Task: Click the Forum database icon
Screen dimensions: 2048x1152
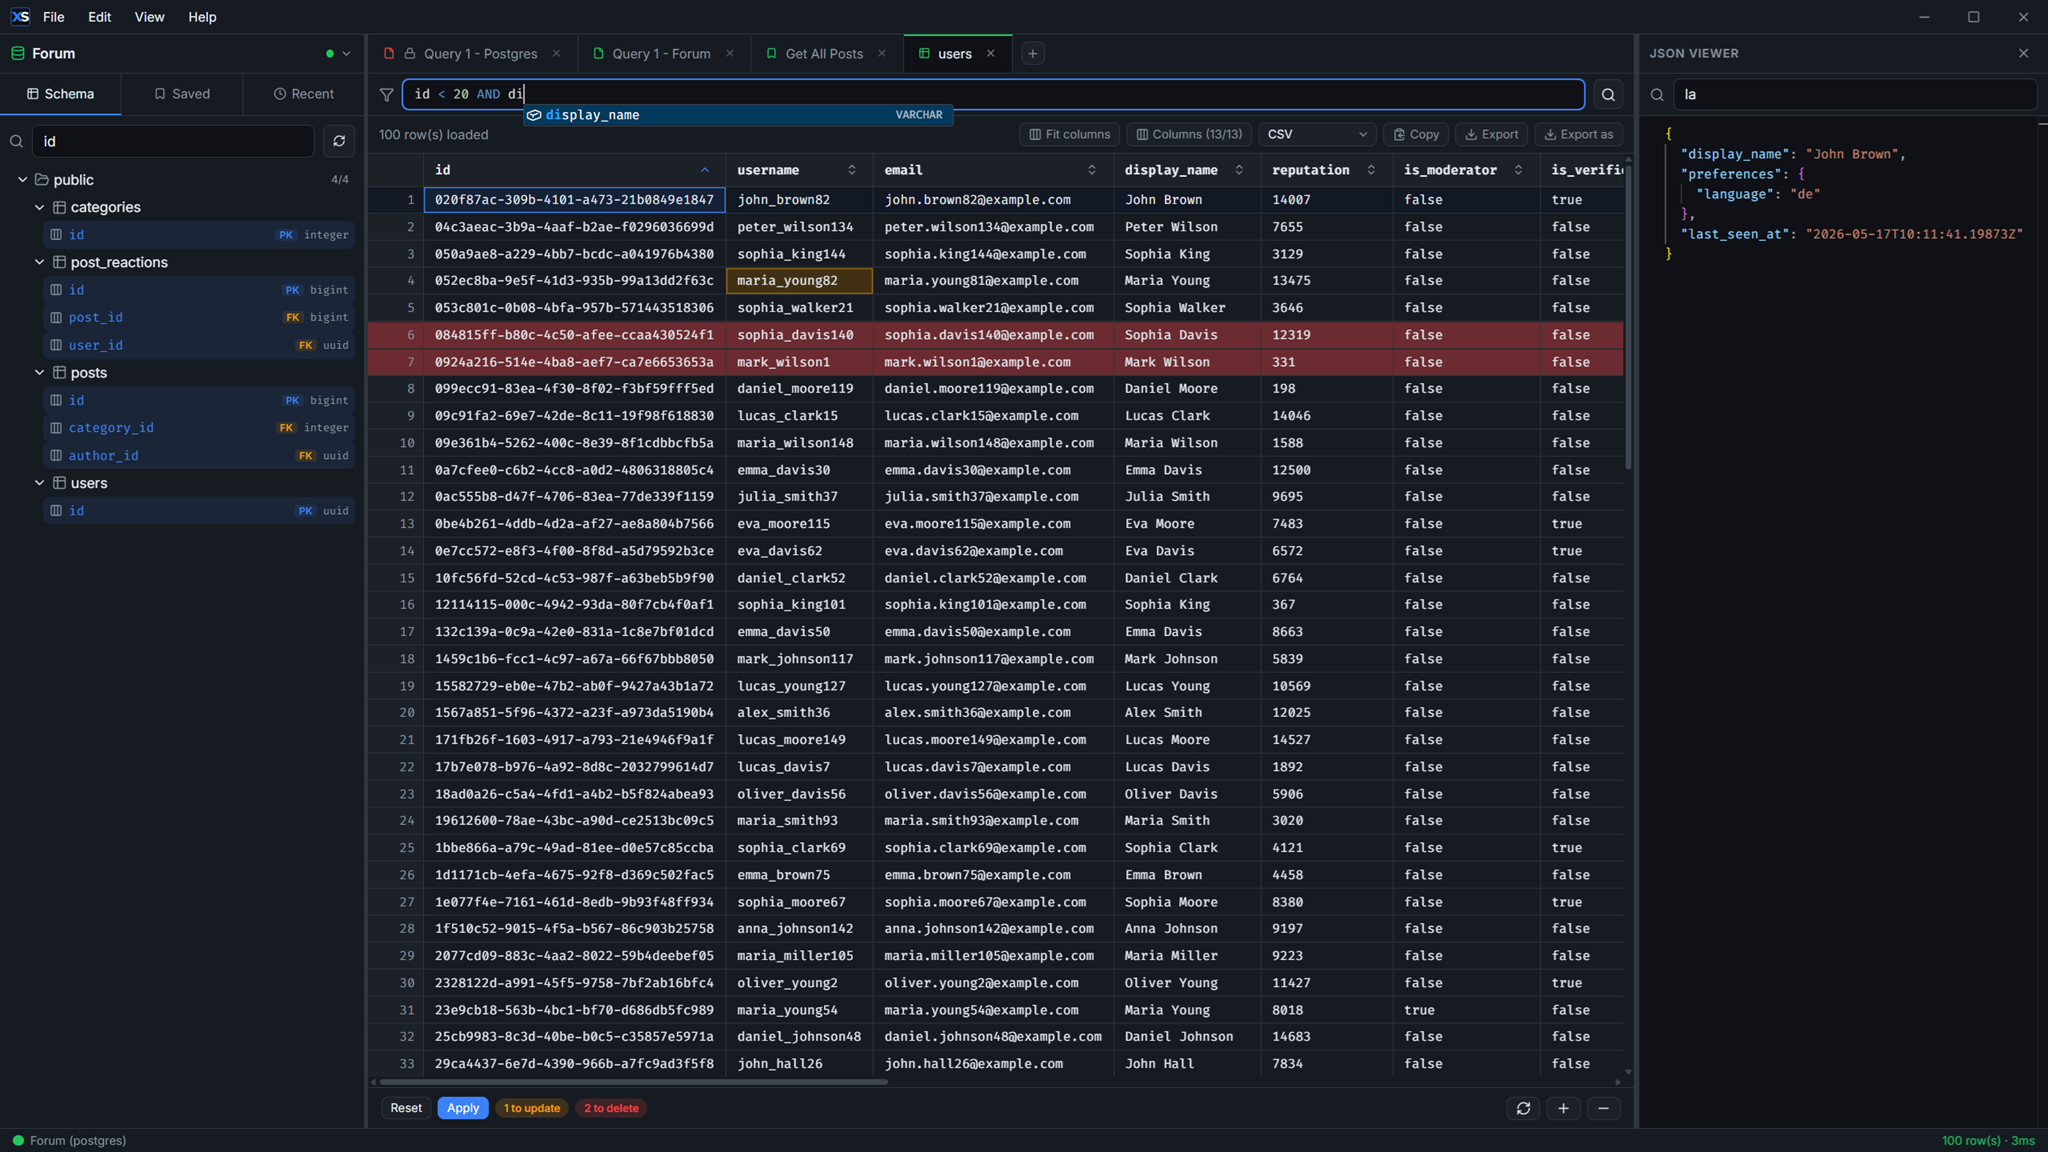Action: tap(18, 53)
